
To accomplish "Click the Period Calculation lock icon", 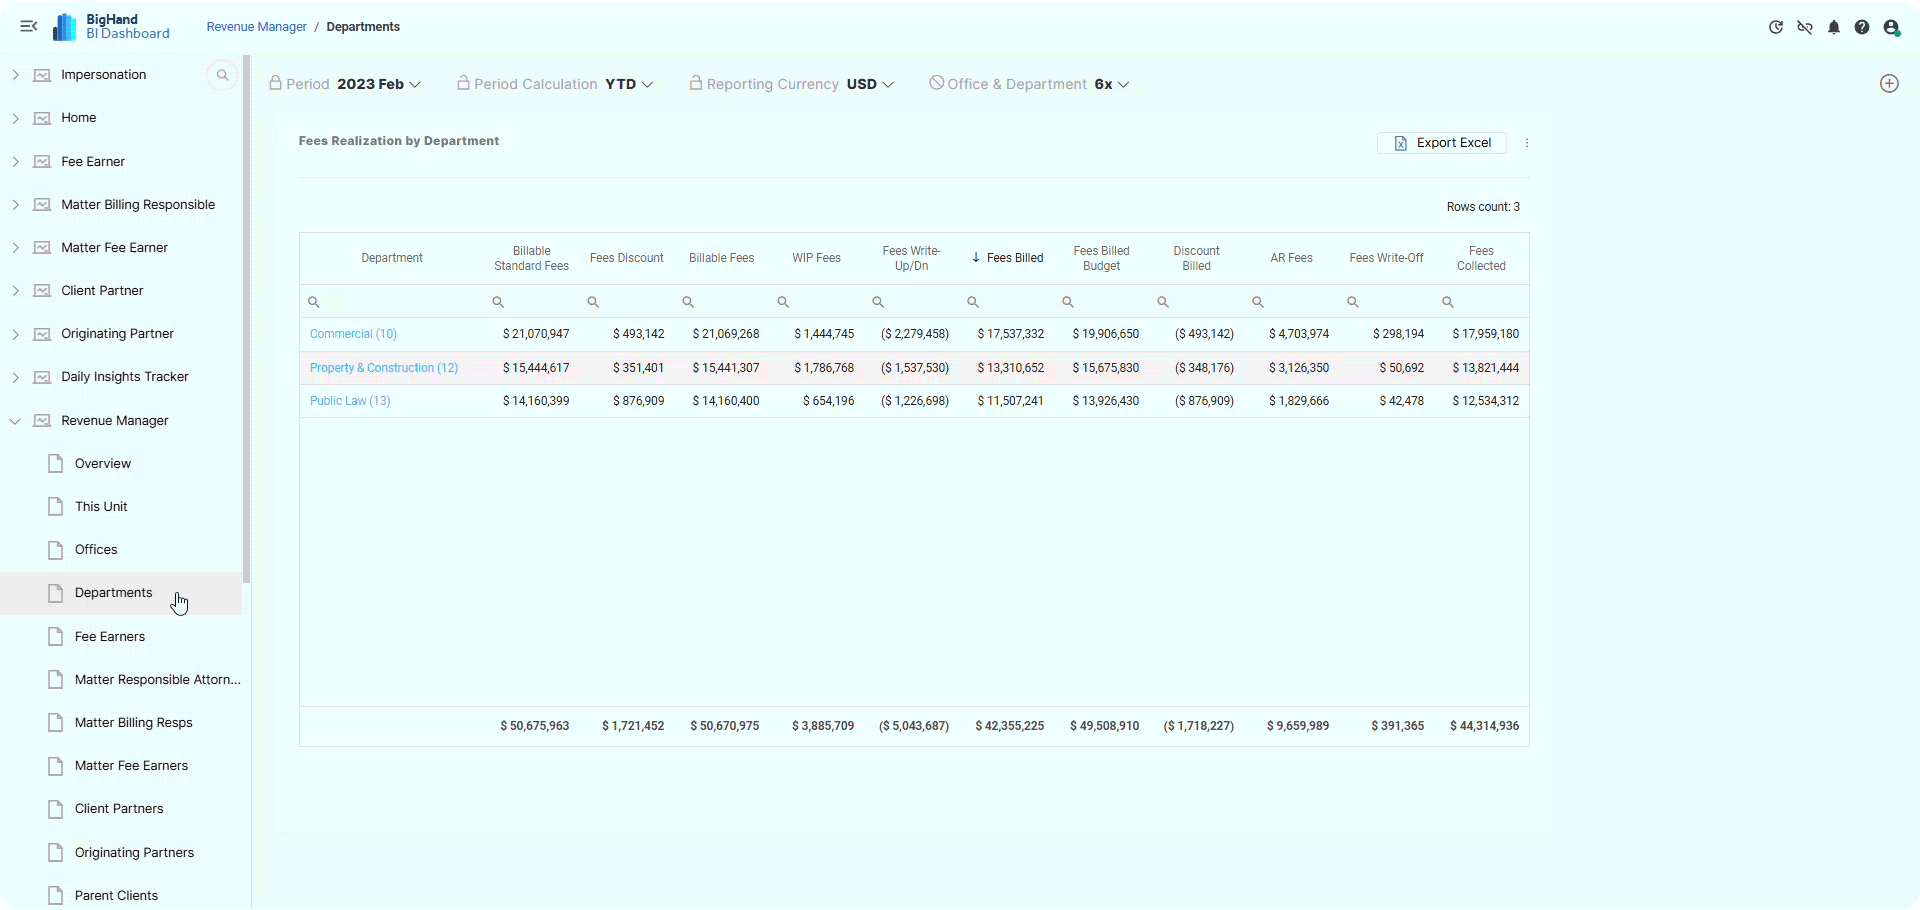I will tap(463, 83).
